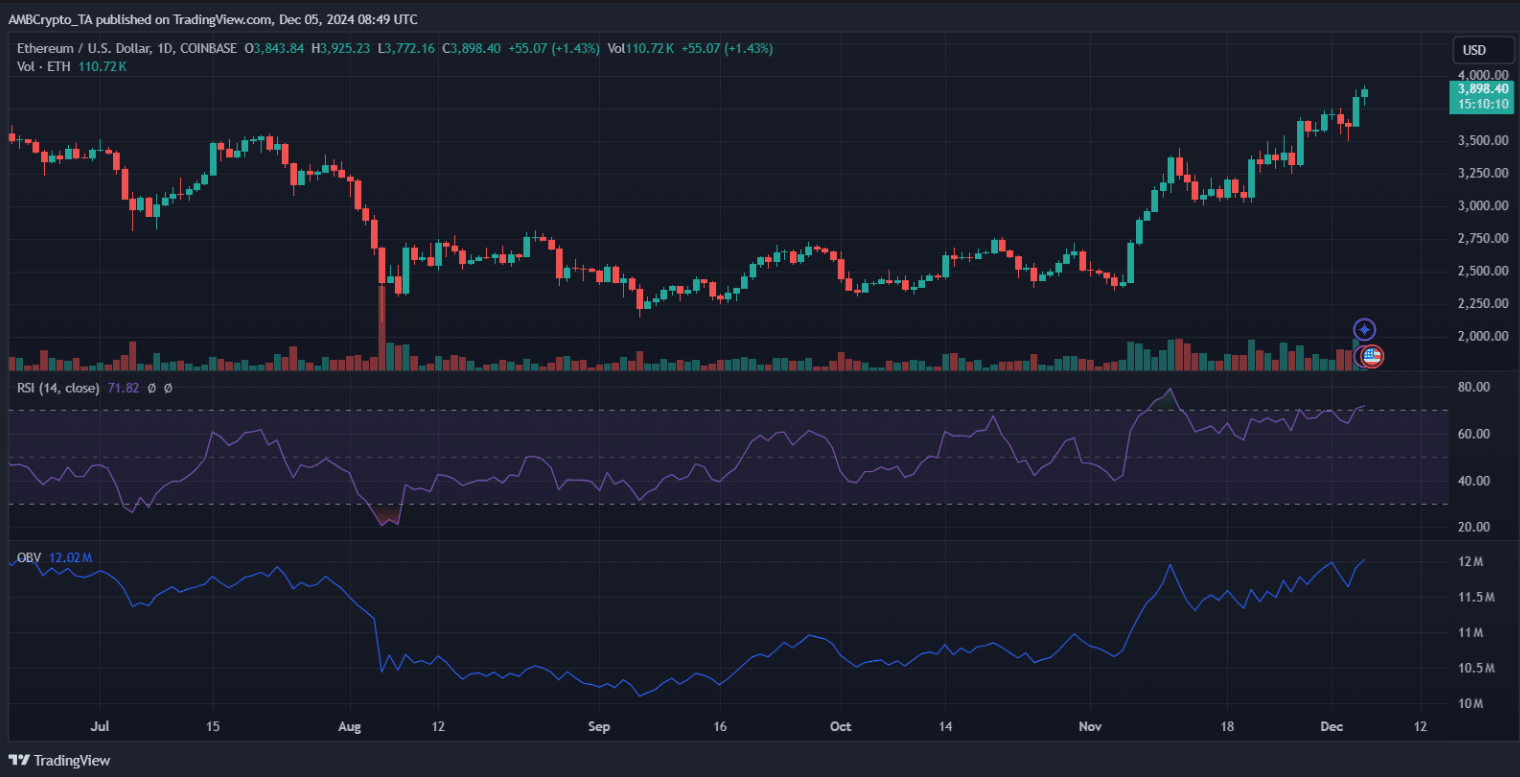This screenshot has height=777, width=1520.
Task: Click the Aug date label on time axis
Action: tap(348, 726)
